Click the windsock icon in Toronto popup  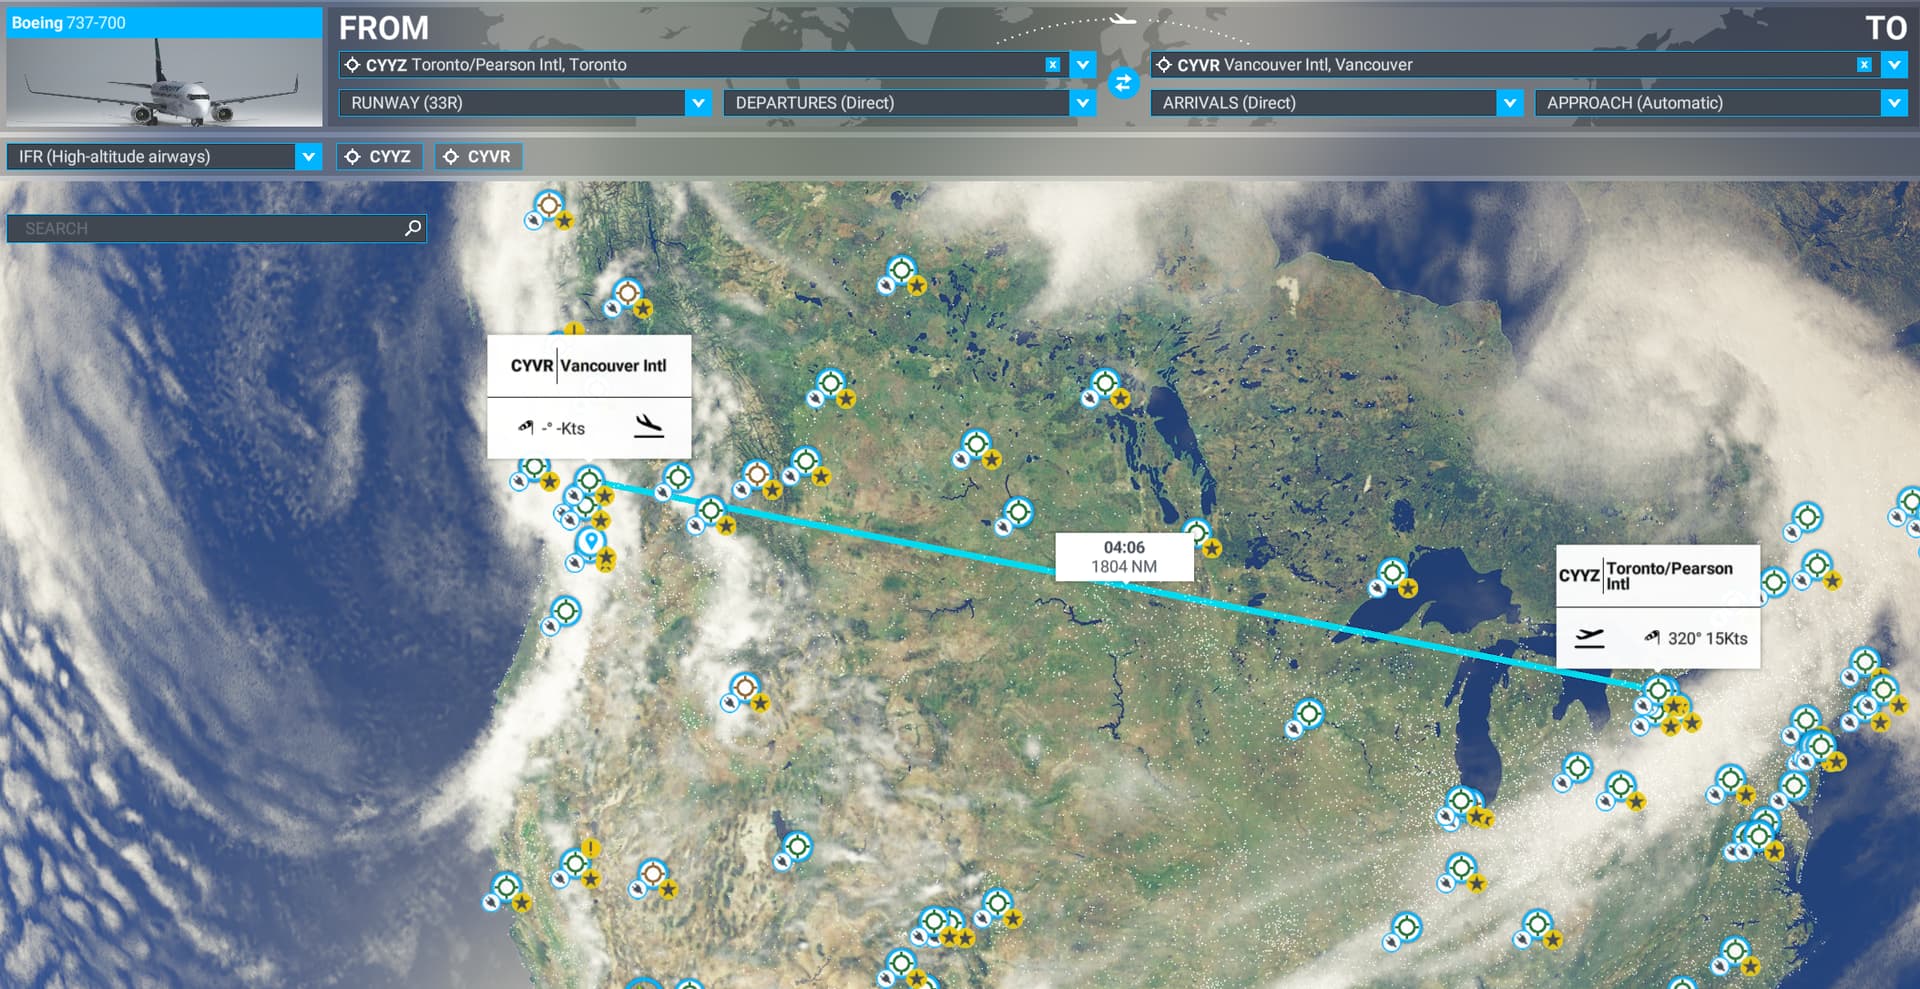[1652, 638]
